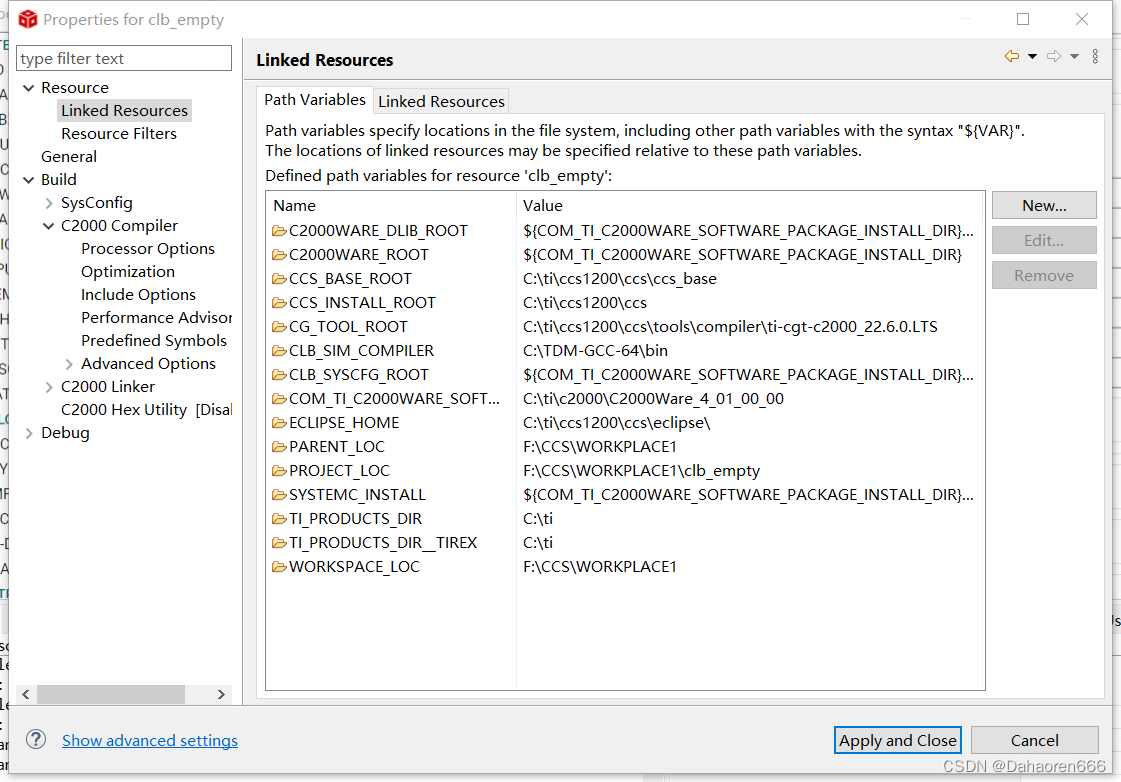Sort by the Name column header
The height and width of the screenshot is (782, 1121).
[390, 206]
